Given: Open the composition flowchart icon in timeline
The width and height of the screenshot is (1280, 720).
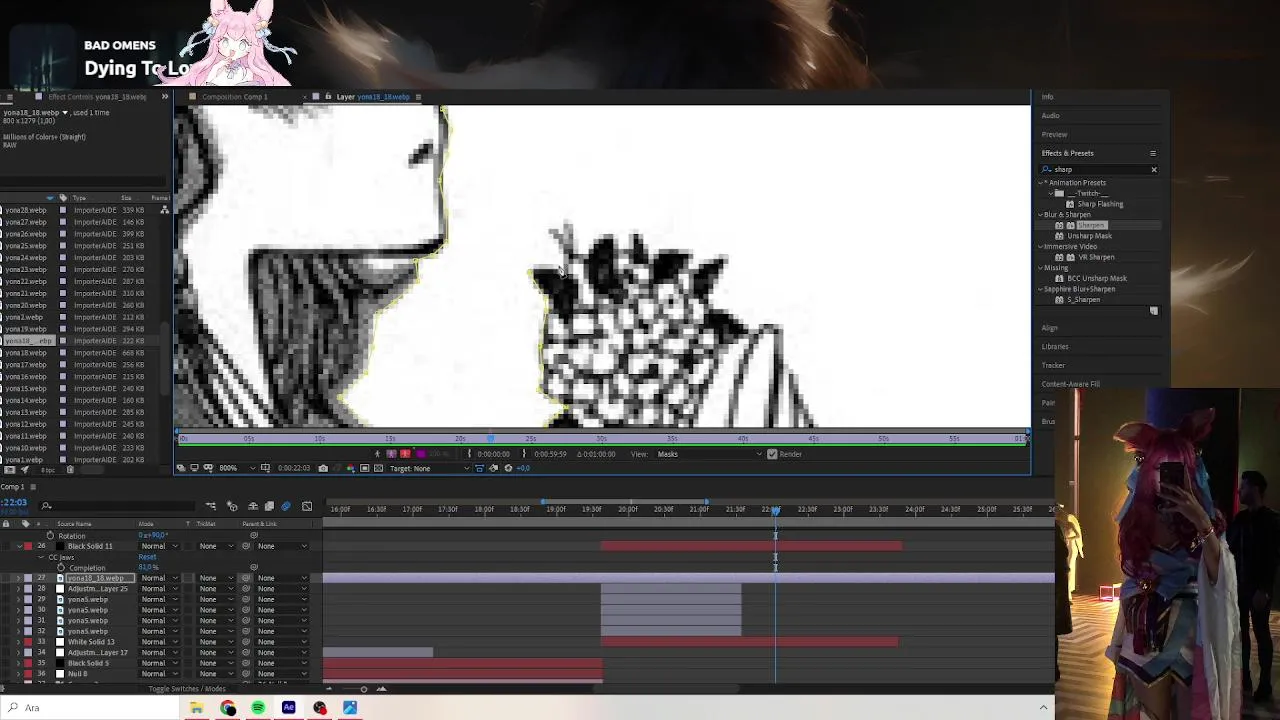Looking at the screenshot, I should click(211, 507).
